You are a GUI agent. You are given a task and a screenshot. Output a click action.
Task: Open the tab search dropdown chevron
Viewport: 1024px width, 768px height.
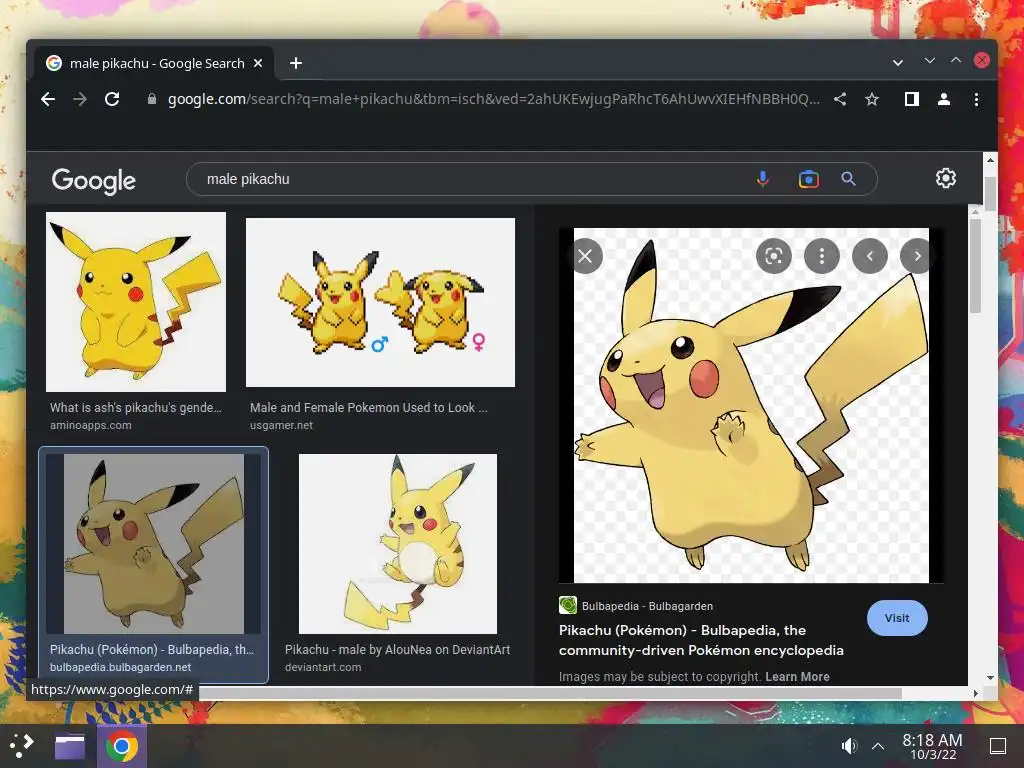tap(898, 63)
